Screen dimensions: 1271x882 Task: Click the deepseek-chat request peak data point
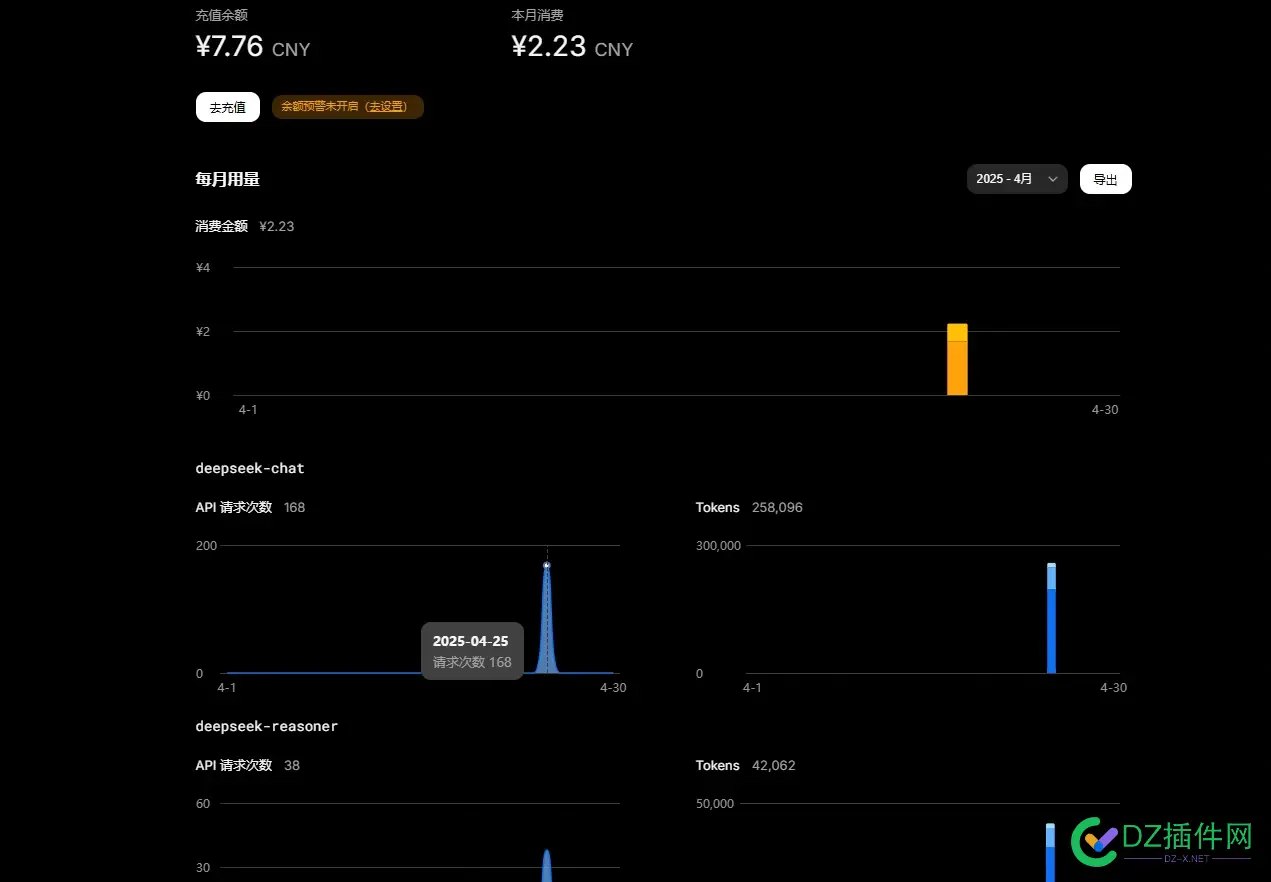point(547,566)
